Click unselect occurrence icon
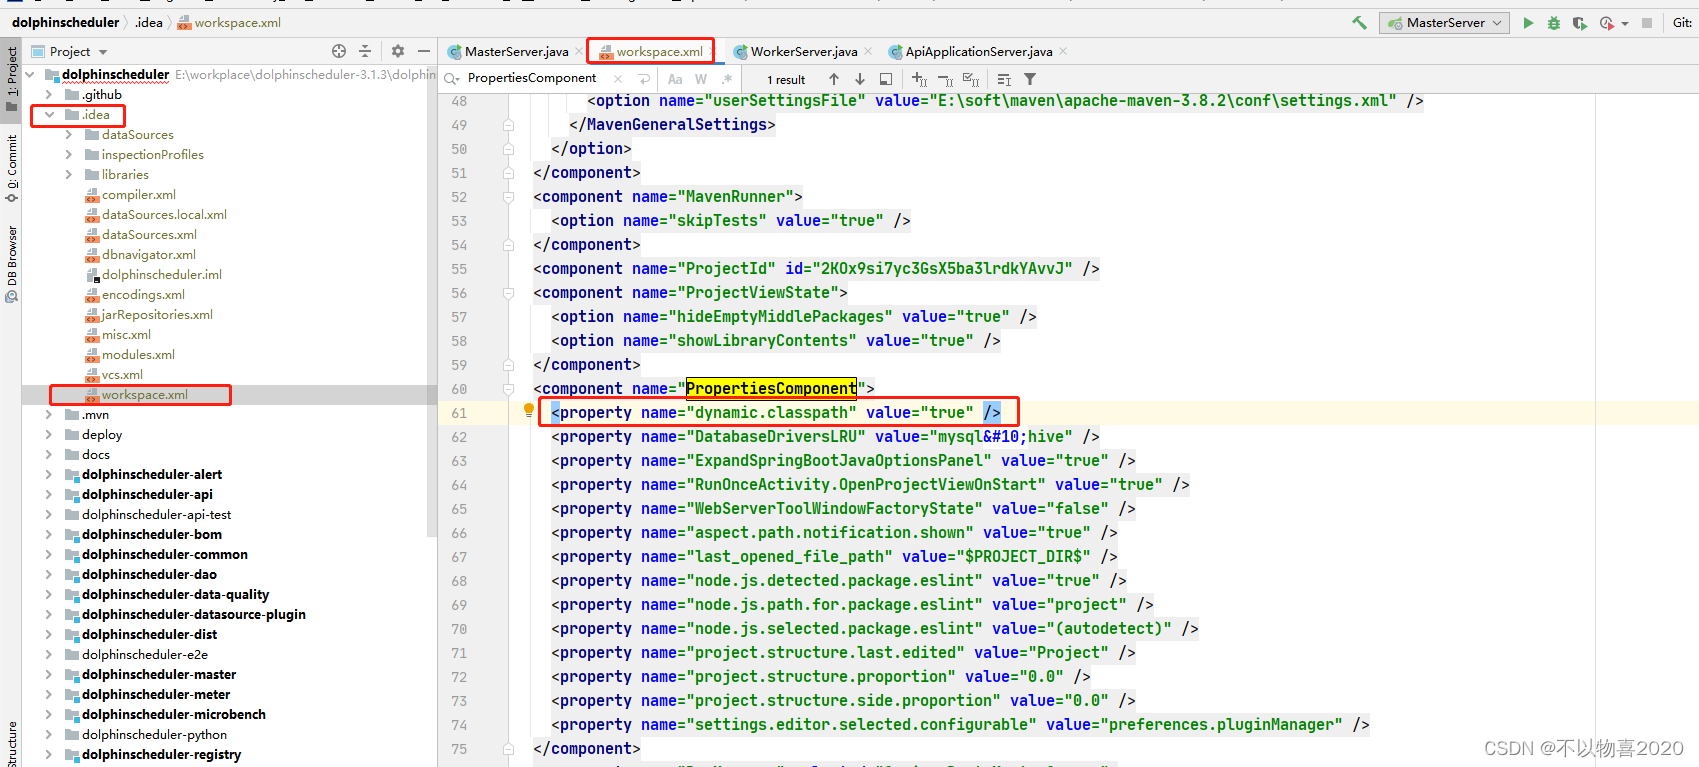This screenshot has width=1699, height=767. (945, 79)
